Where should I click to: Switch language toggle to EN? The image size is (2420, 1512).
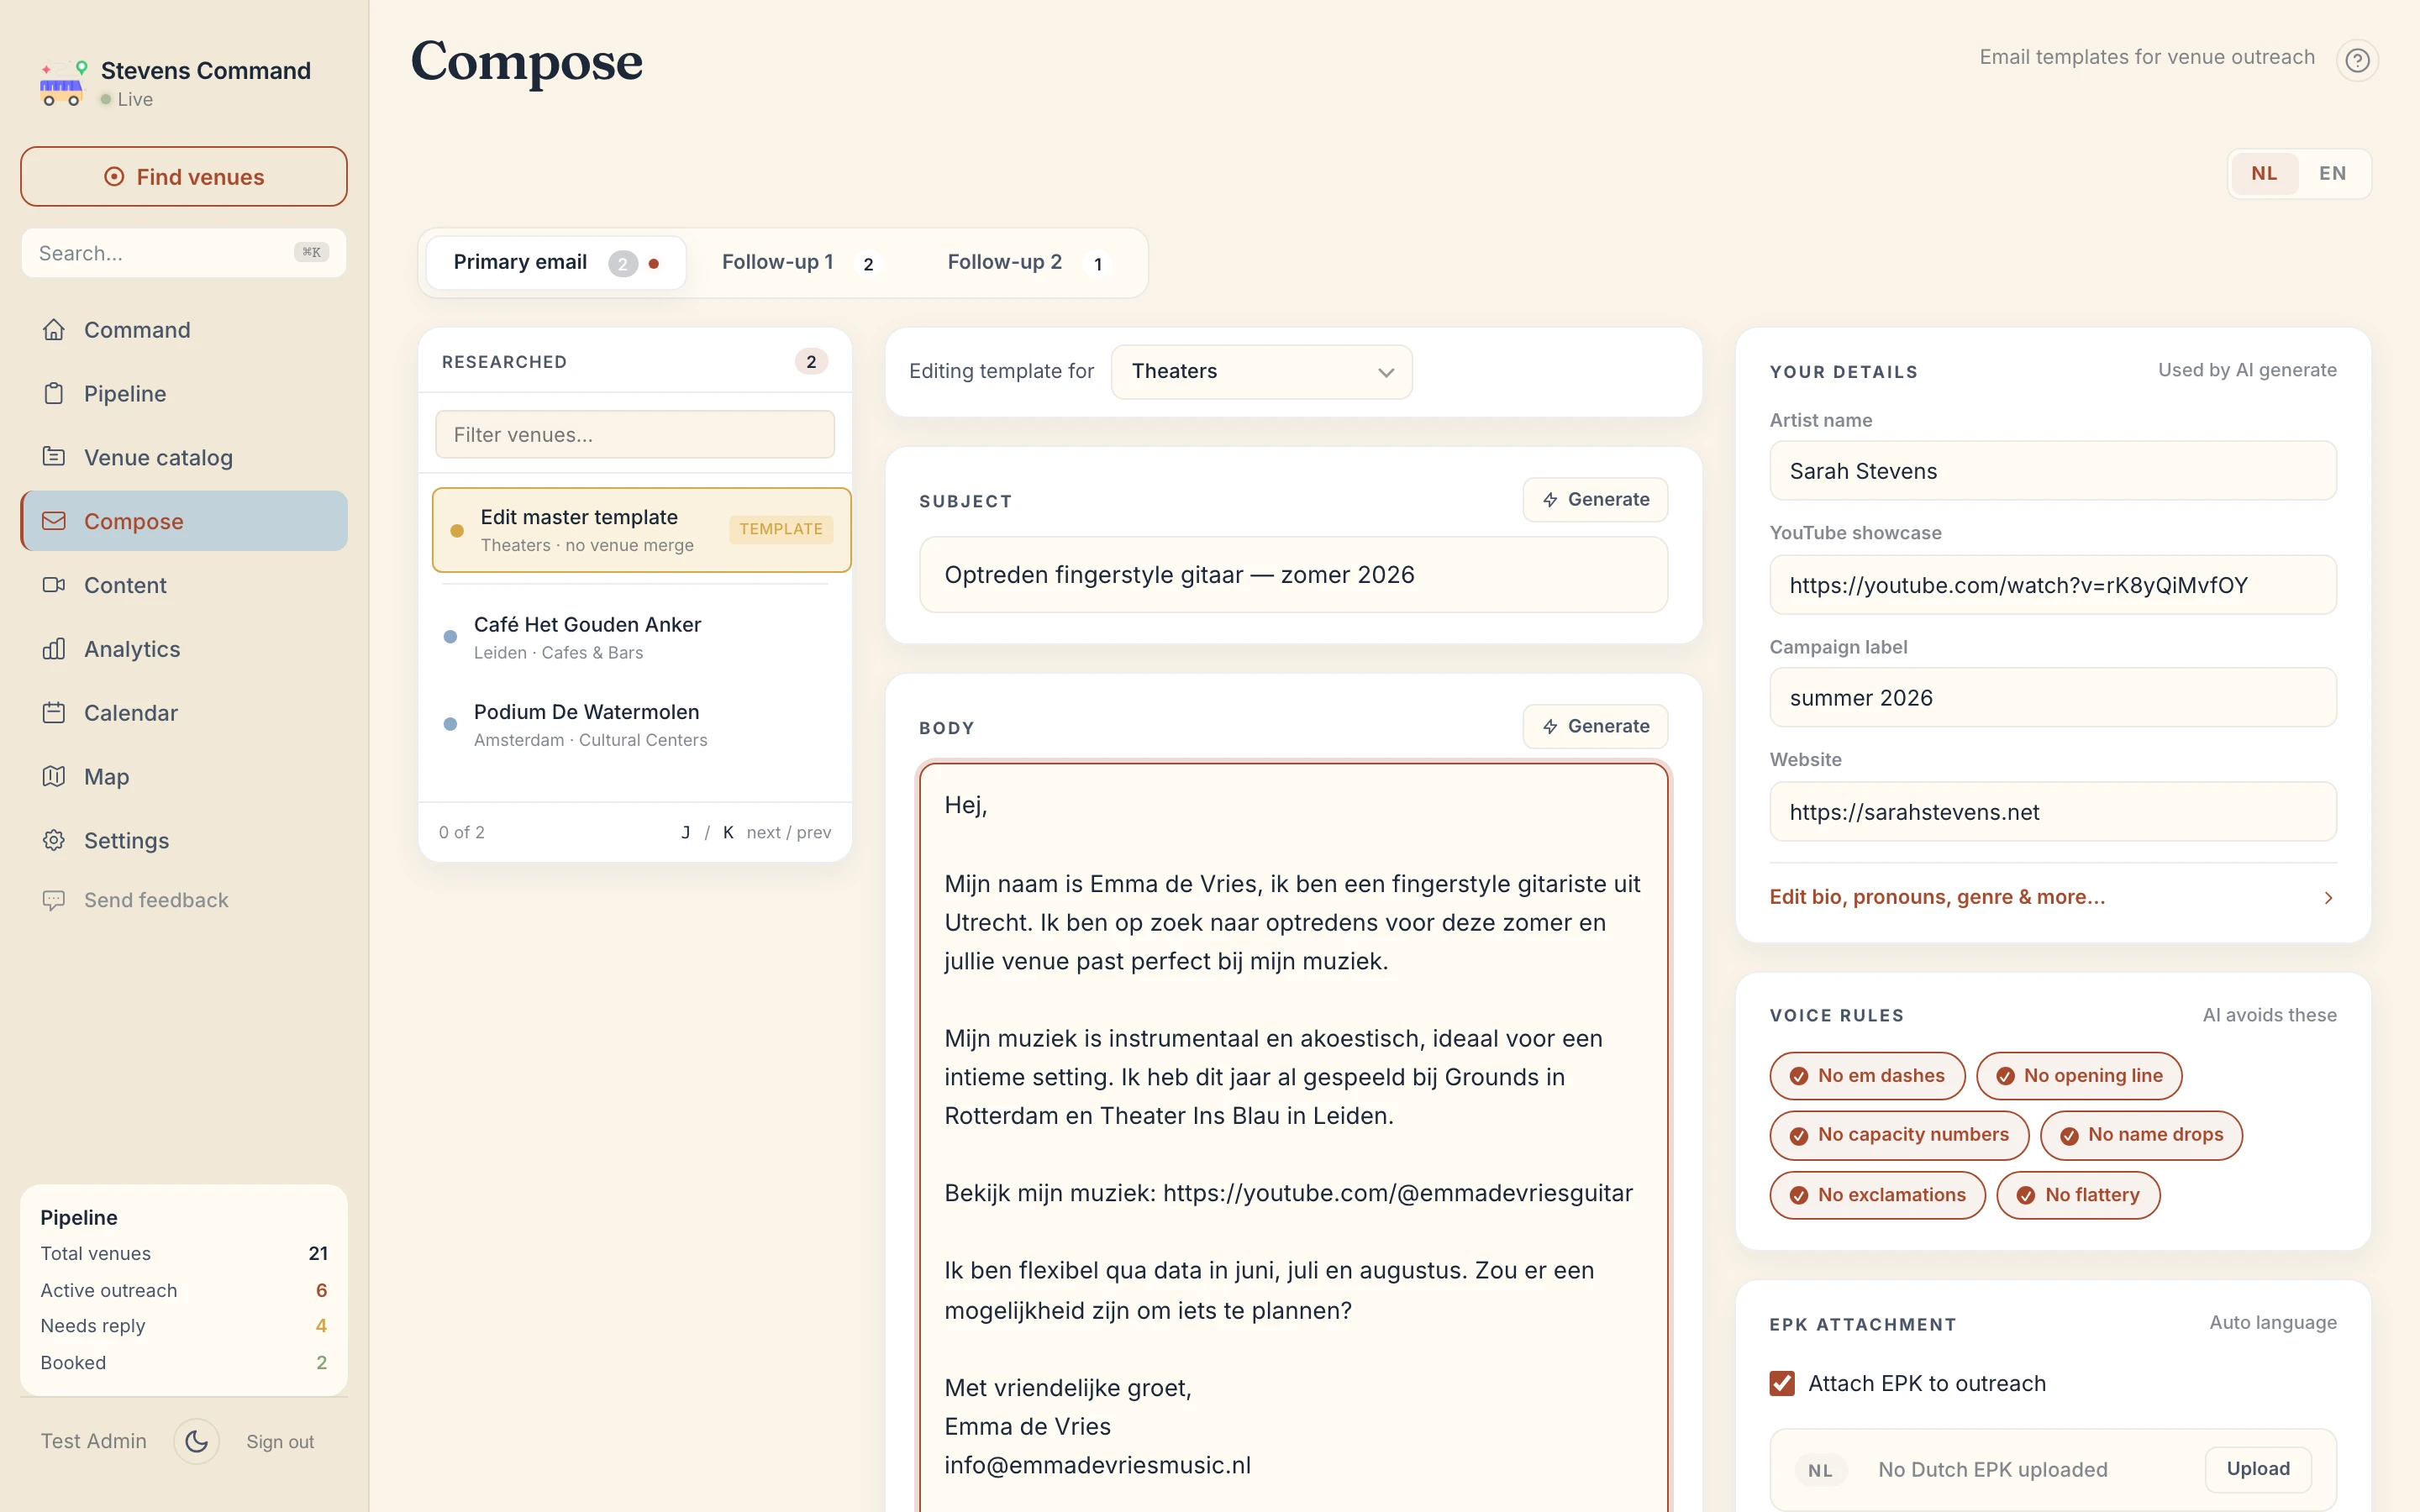coord(2332,173)
